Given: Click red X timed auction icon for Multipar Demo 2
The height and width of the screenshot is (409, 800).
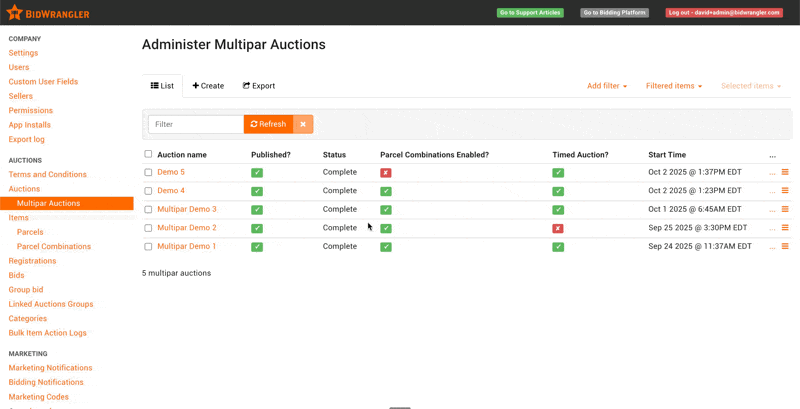Looking at the screenshot, I should pos(558,228).
